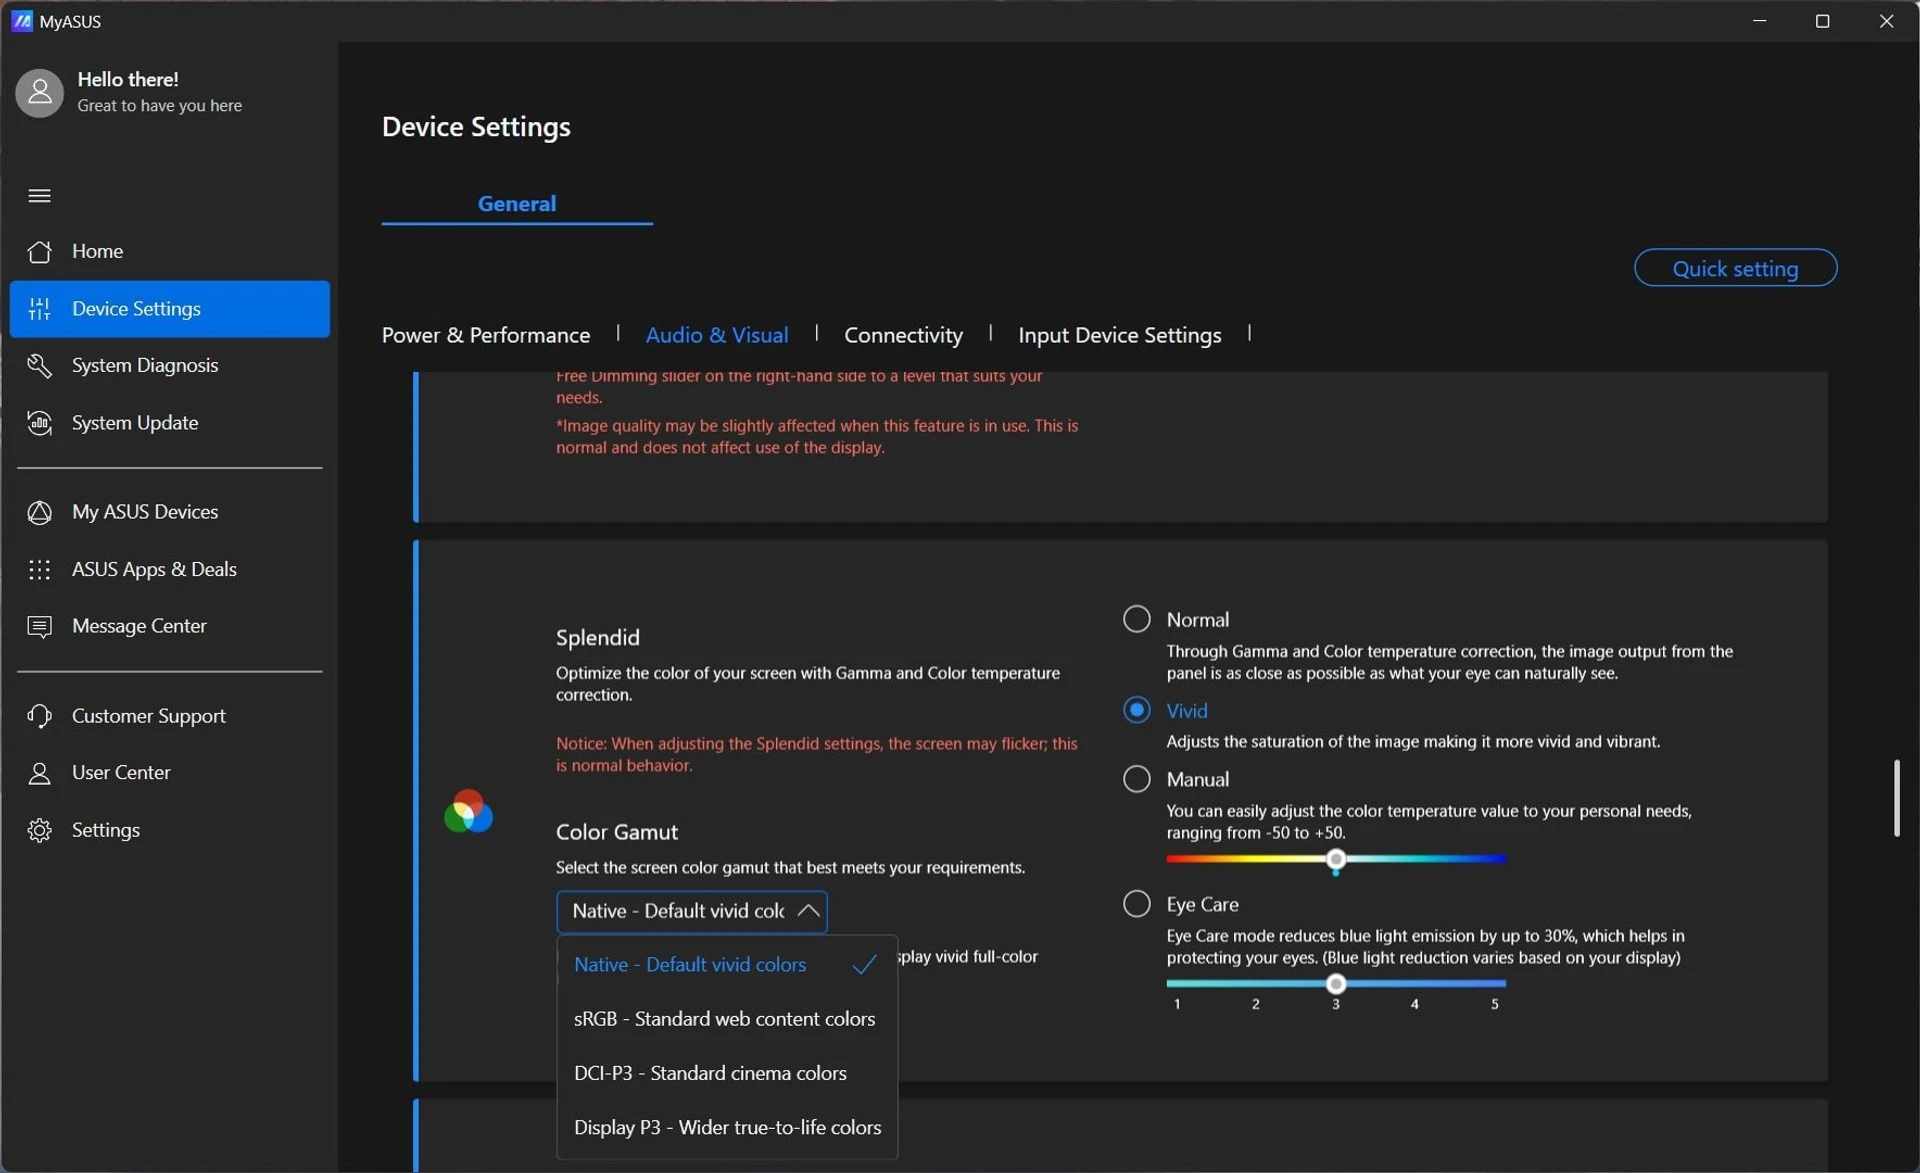Click the System Diagnosis wrench icon
The width and height of the screenshot is (1920, 1173).
[40, 366]
